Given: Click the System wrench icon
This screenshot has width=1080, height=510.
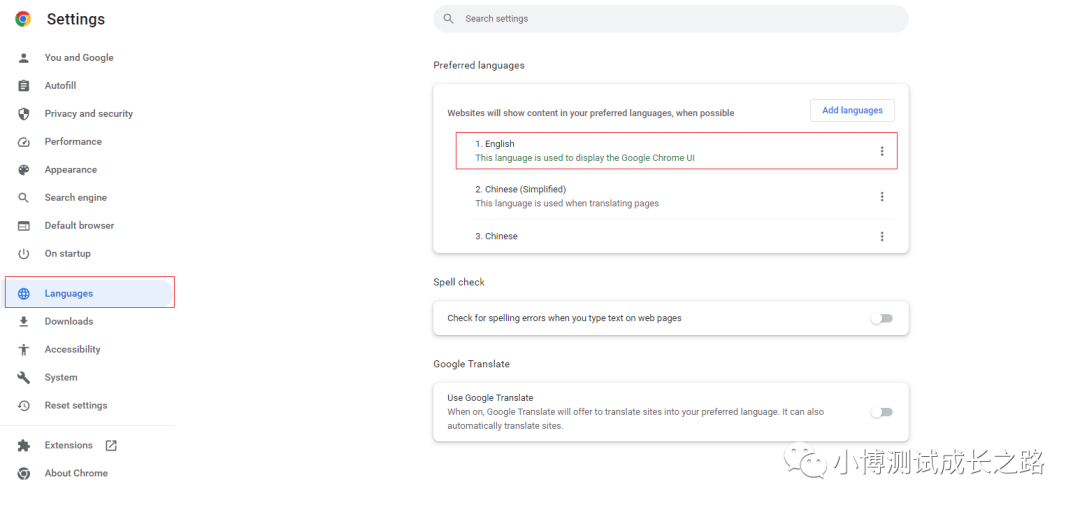Looking at the screenshot, I should [x=24, y=378].
